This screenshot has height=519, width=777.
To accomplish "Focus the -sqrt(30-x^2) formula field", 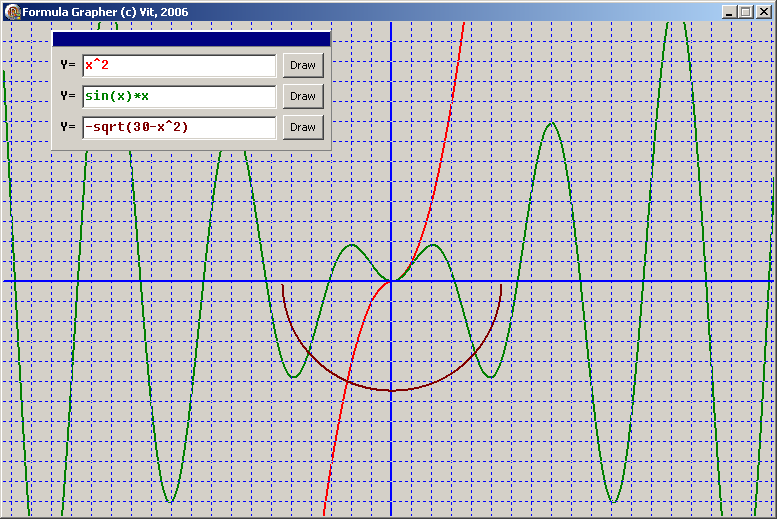I will tap(178, 127).
